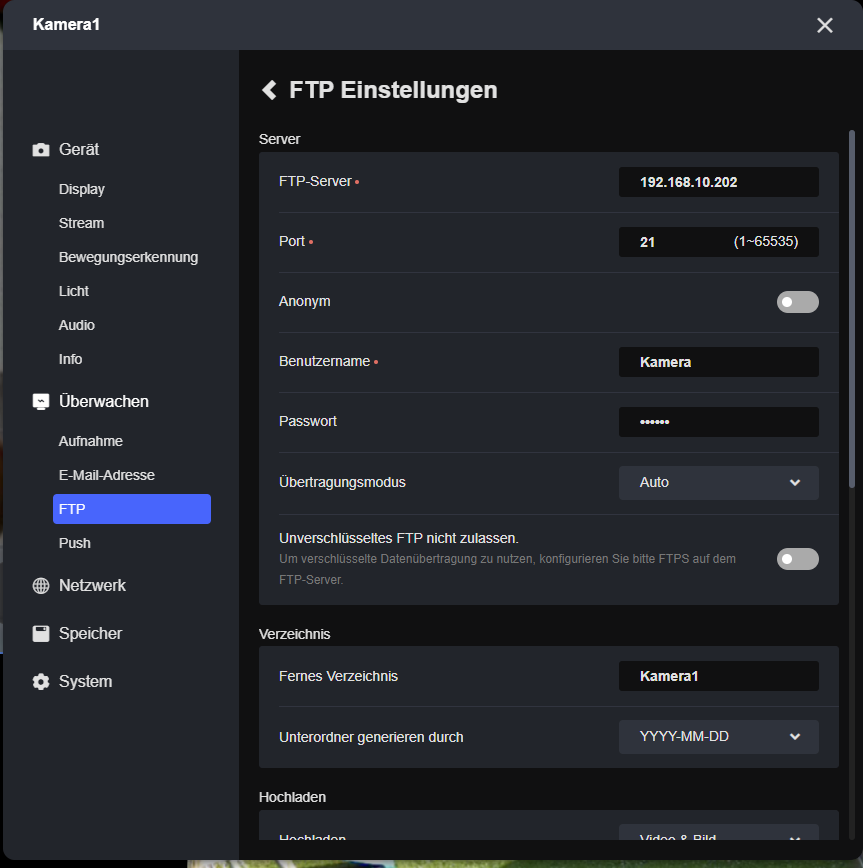863x868 pixels.
Task: Open the Push notification settings
Action: 75,543
